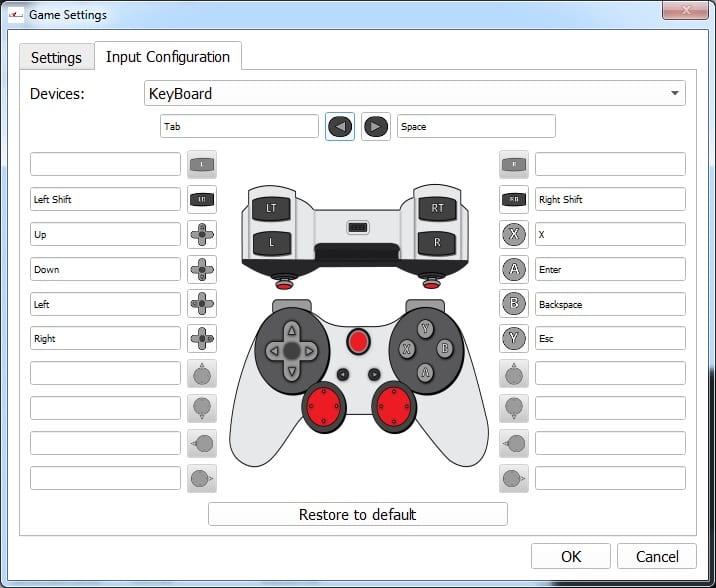Click the left-side stick up icon
This screenshot has width=716, height=588.
202,373
